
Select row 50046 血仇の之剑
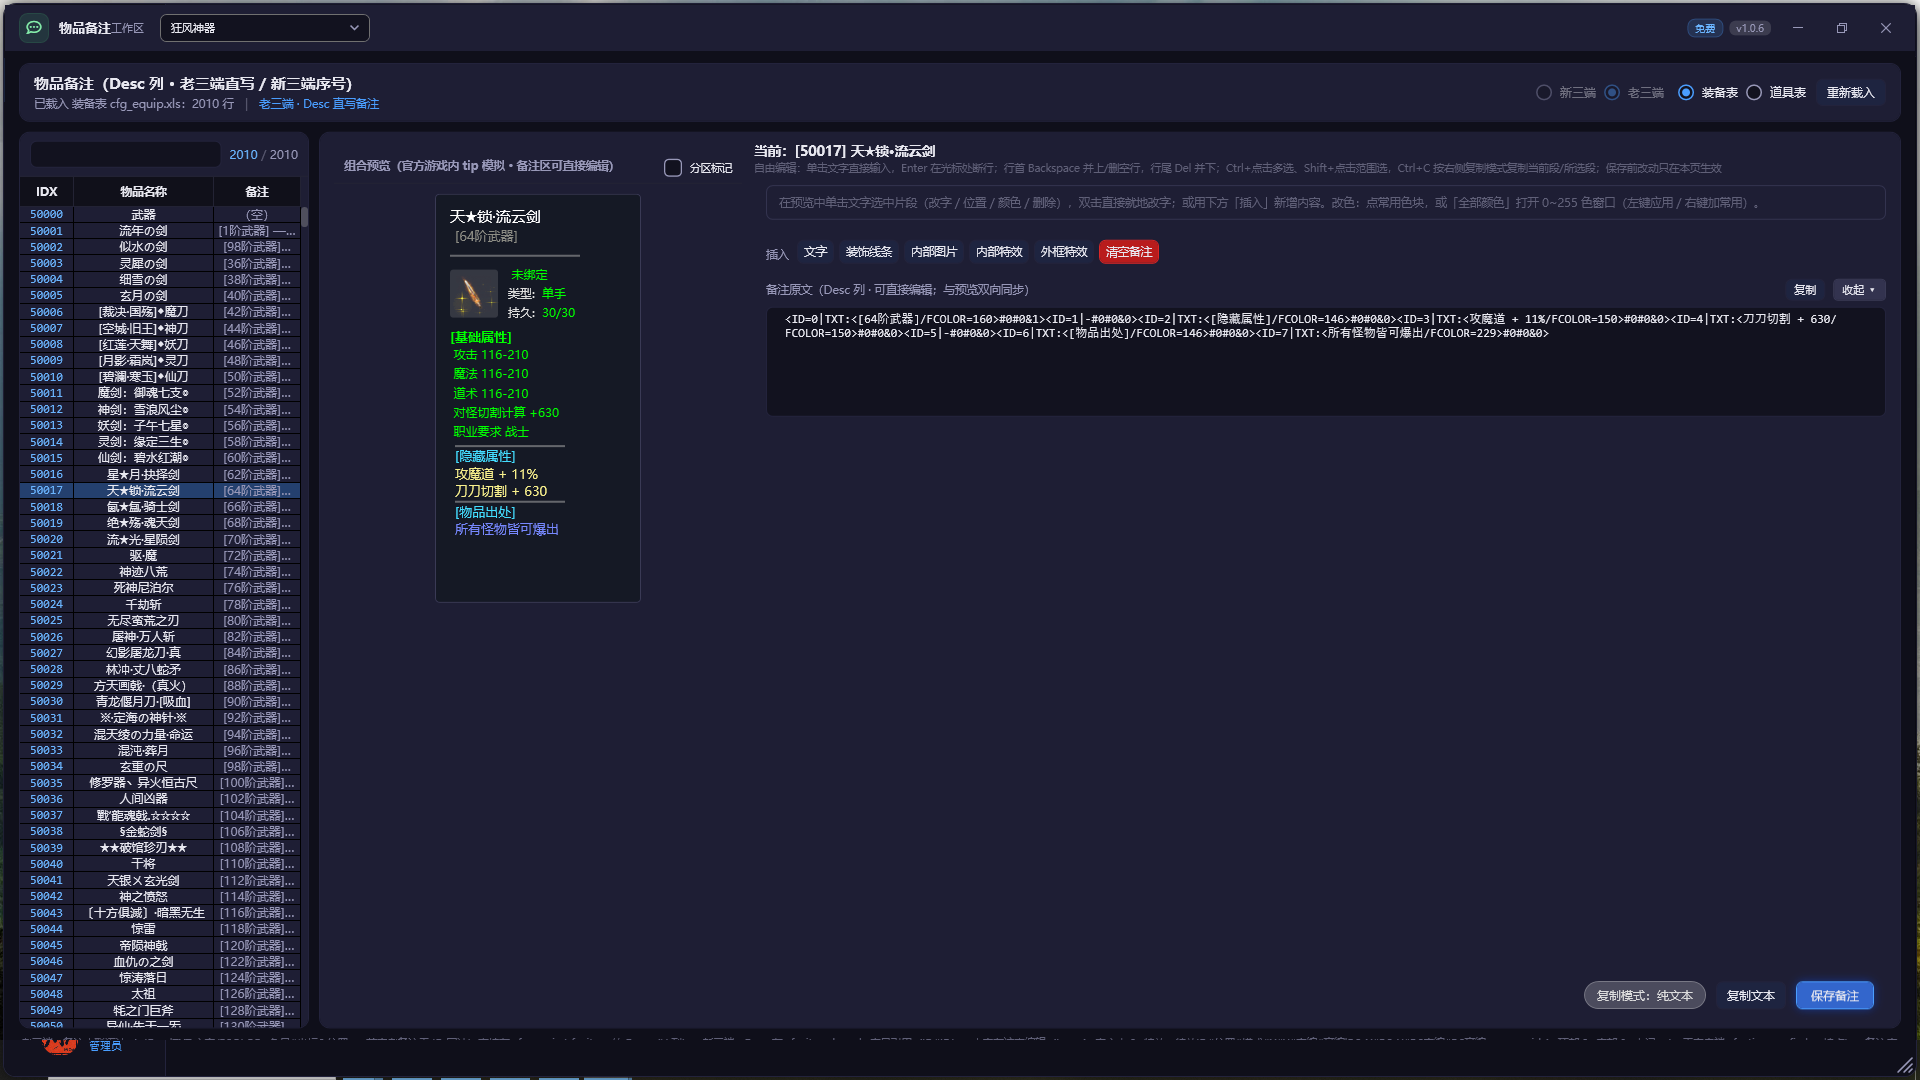pyautogui.click(x=160, y=962)
